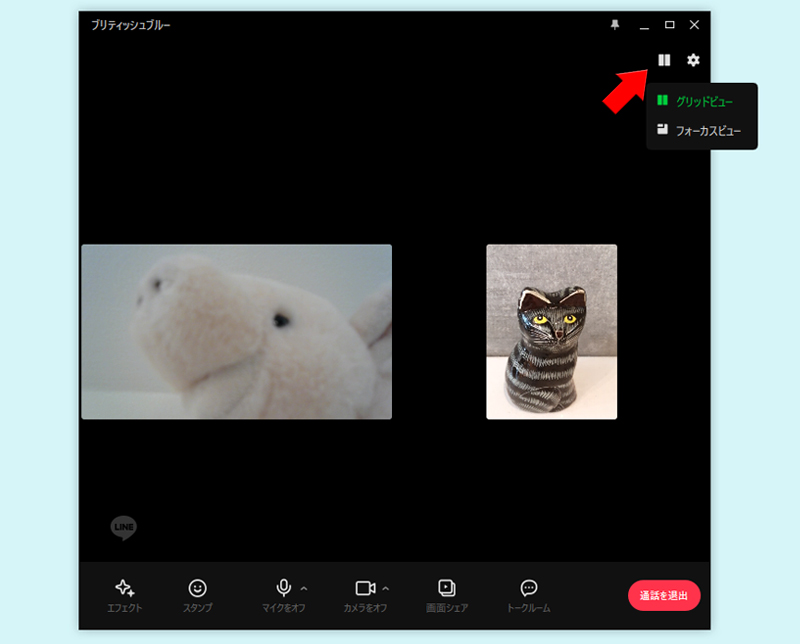Click the cat figurine video thumbnail

[x=551, y=331]
